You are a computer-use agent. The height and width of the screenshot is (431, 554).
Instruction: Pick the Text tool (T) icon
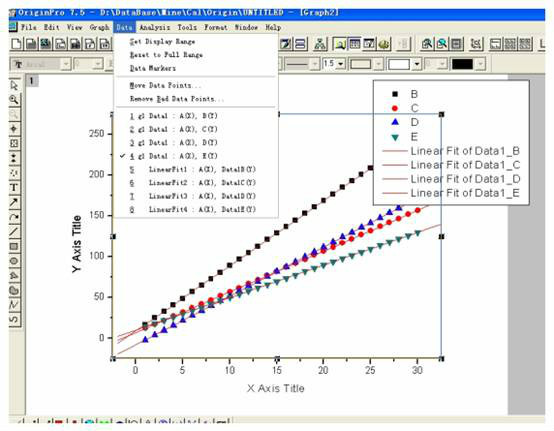(14, 188)
